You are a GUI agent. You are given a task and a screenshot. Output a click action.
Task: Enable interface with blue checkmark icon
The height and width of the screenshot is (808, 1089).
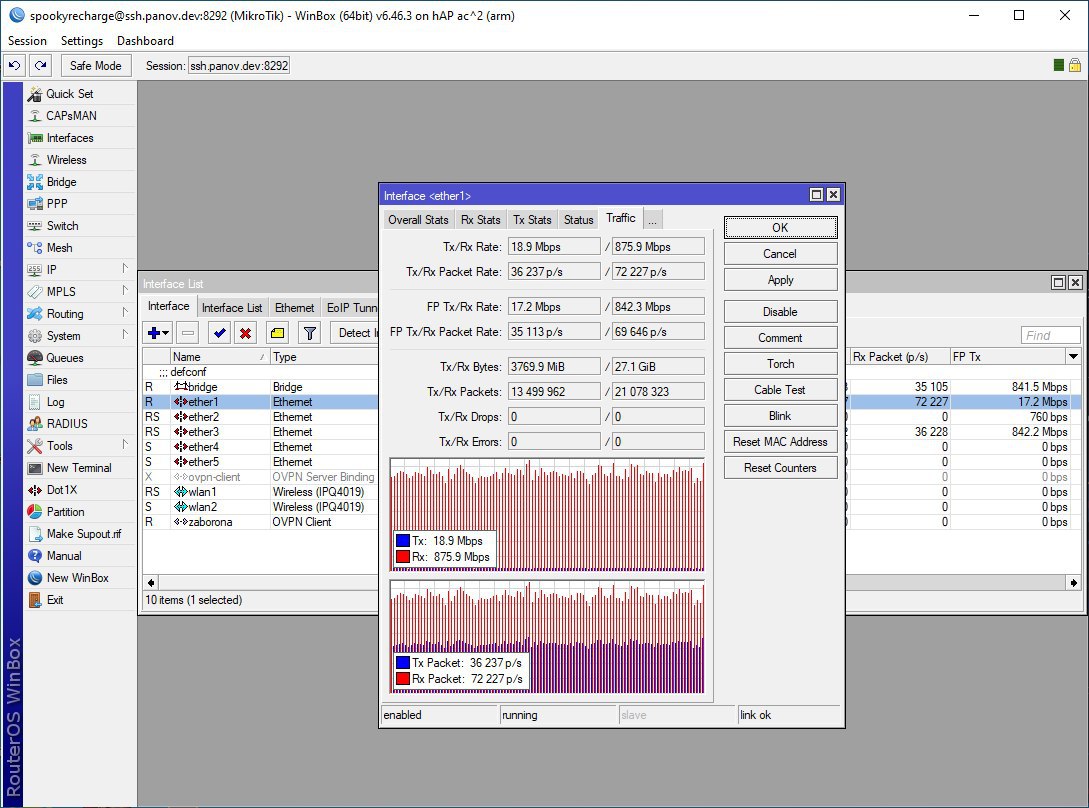point(219,333)
